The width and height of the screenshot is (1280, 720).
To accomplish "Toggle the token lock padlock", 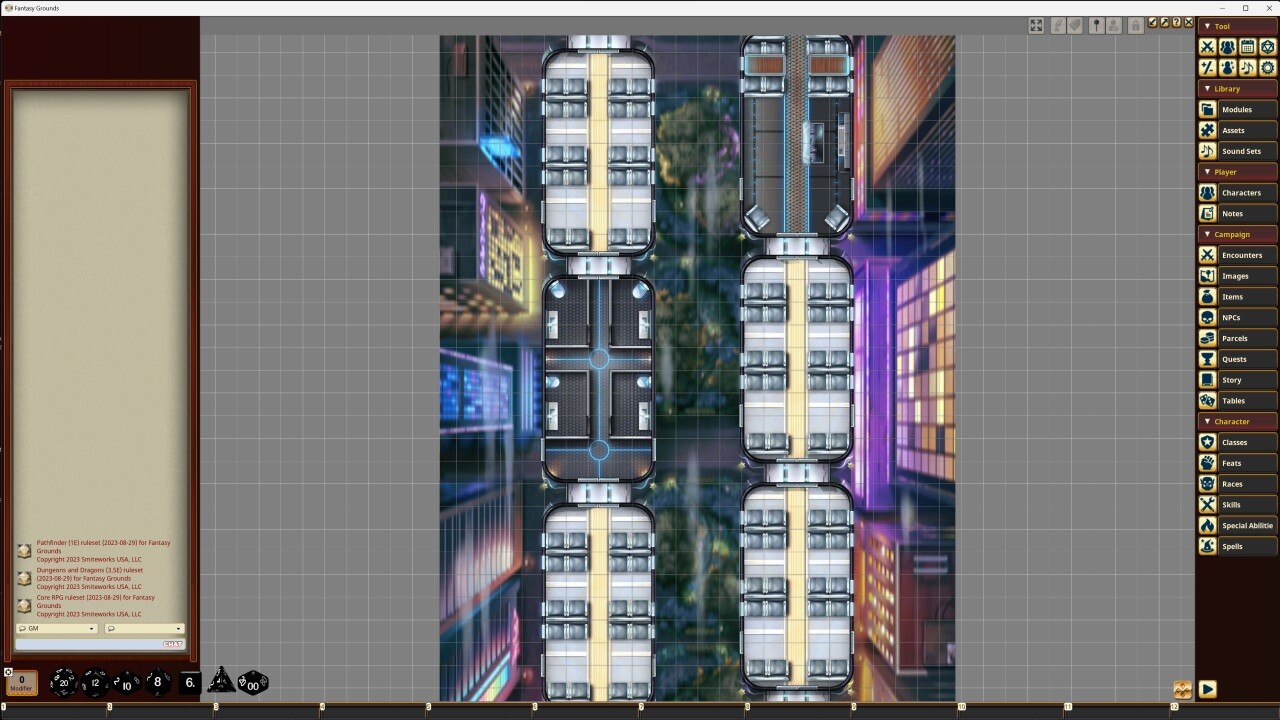I will tap(1136, 25).
